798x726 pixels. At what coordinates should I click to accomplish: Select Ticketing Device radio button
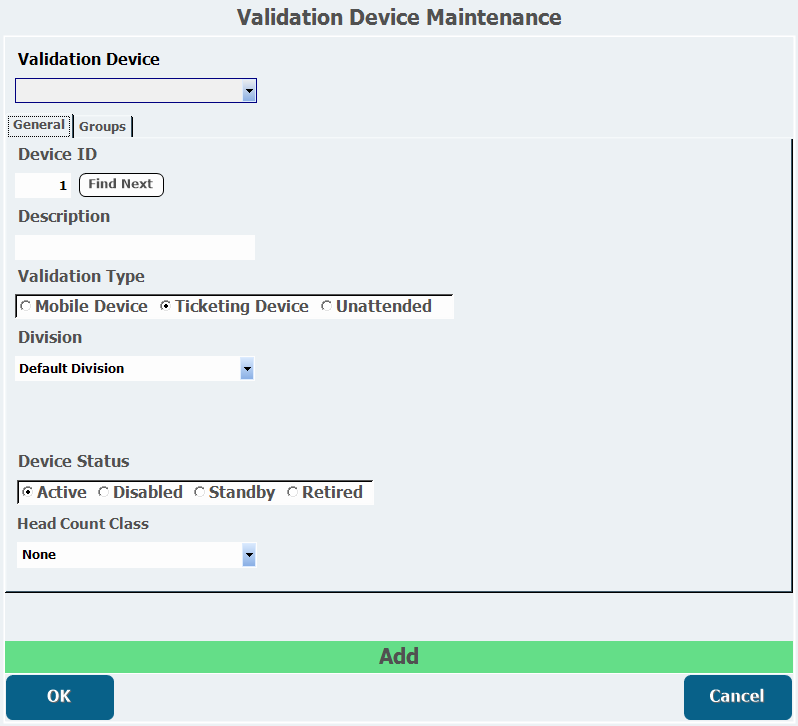(234, 306)
